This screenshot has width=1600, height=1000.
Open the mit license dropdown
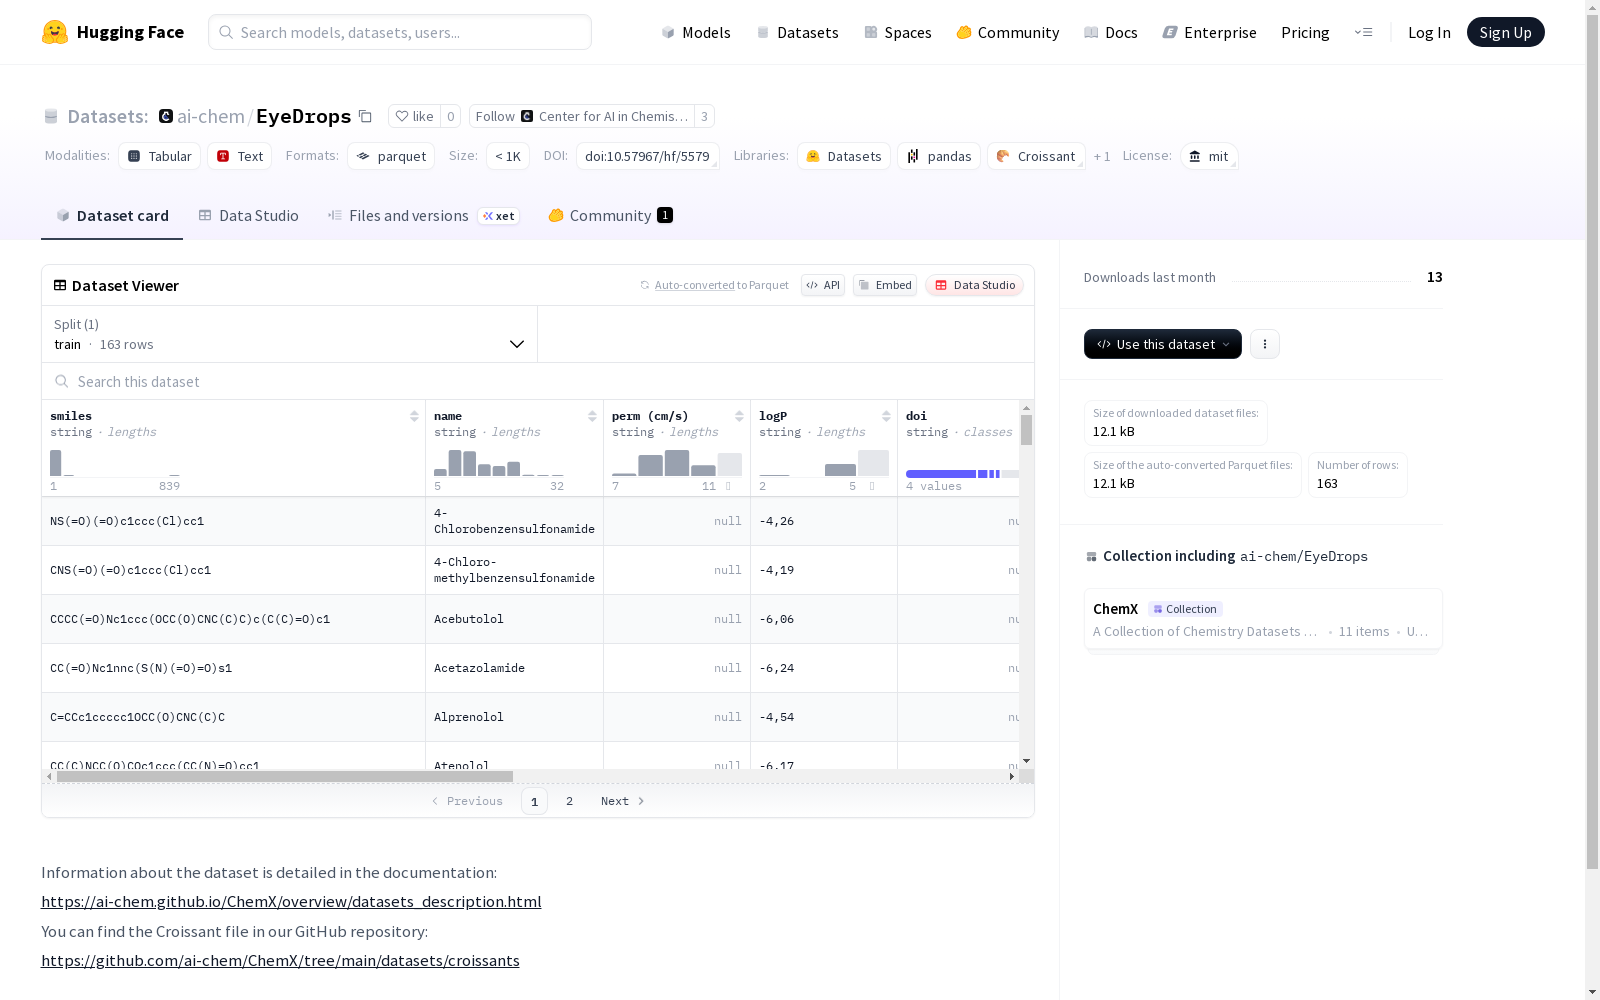(1209, 156)
